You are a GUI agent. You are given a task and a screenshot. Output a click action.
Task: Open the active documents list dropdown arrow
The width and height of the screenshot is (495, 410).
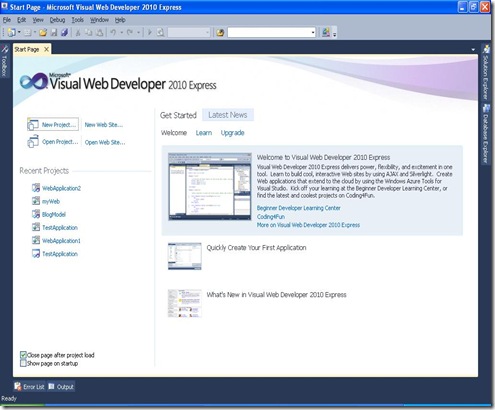(473, 50)
